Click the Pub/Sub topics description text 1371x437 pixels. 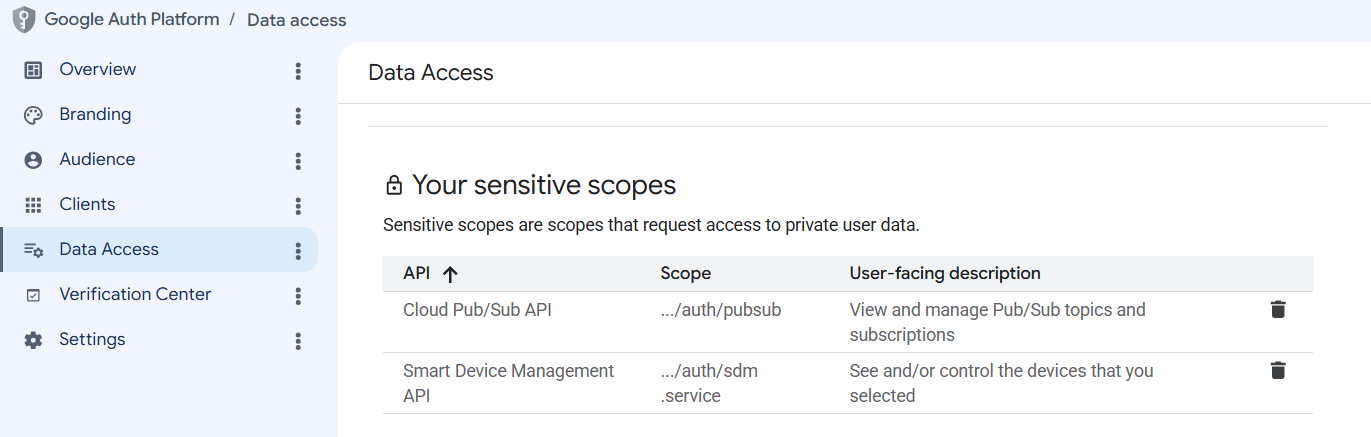pos(998,322)
